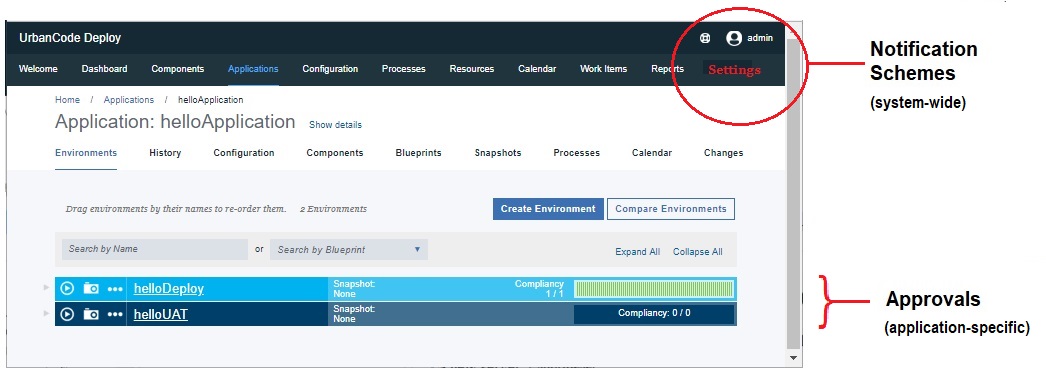Switch to the Changes tab
1046x389 pixels.
[x=723, y=153]
